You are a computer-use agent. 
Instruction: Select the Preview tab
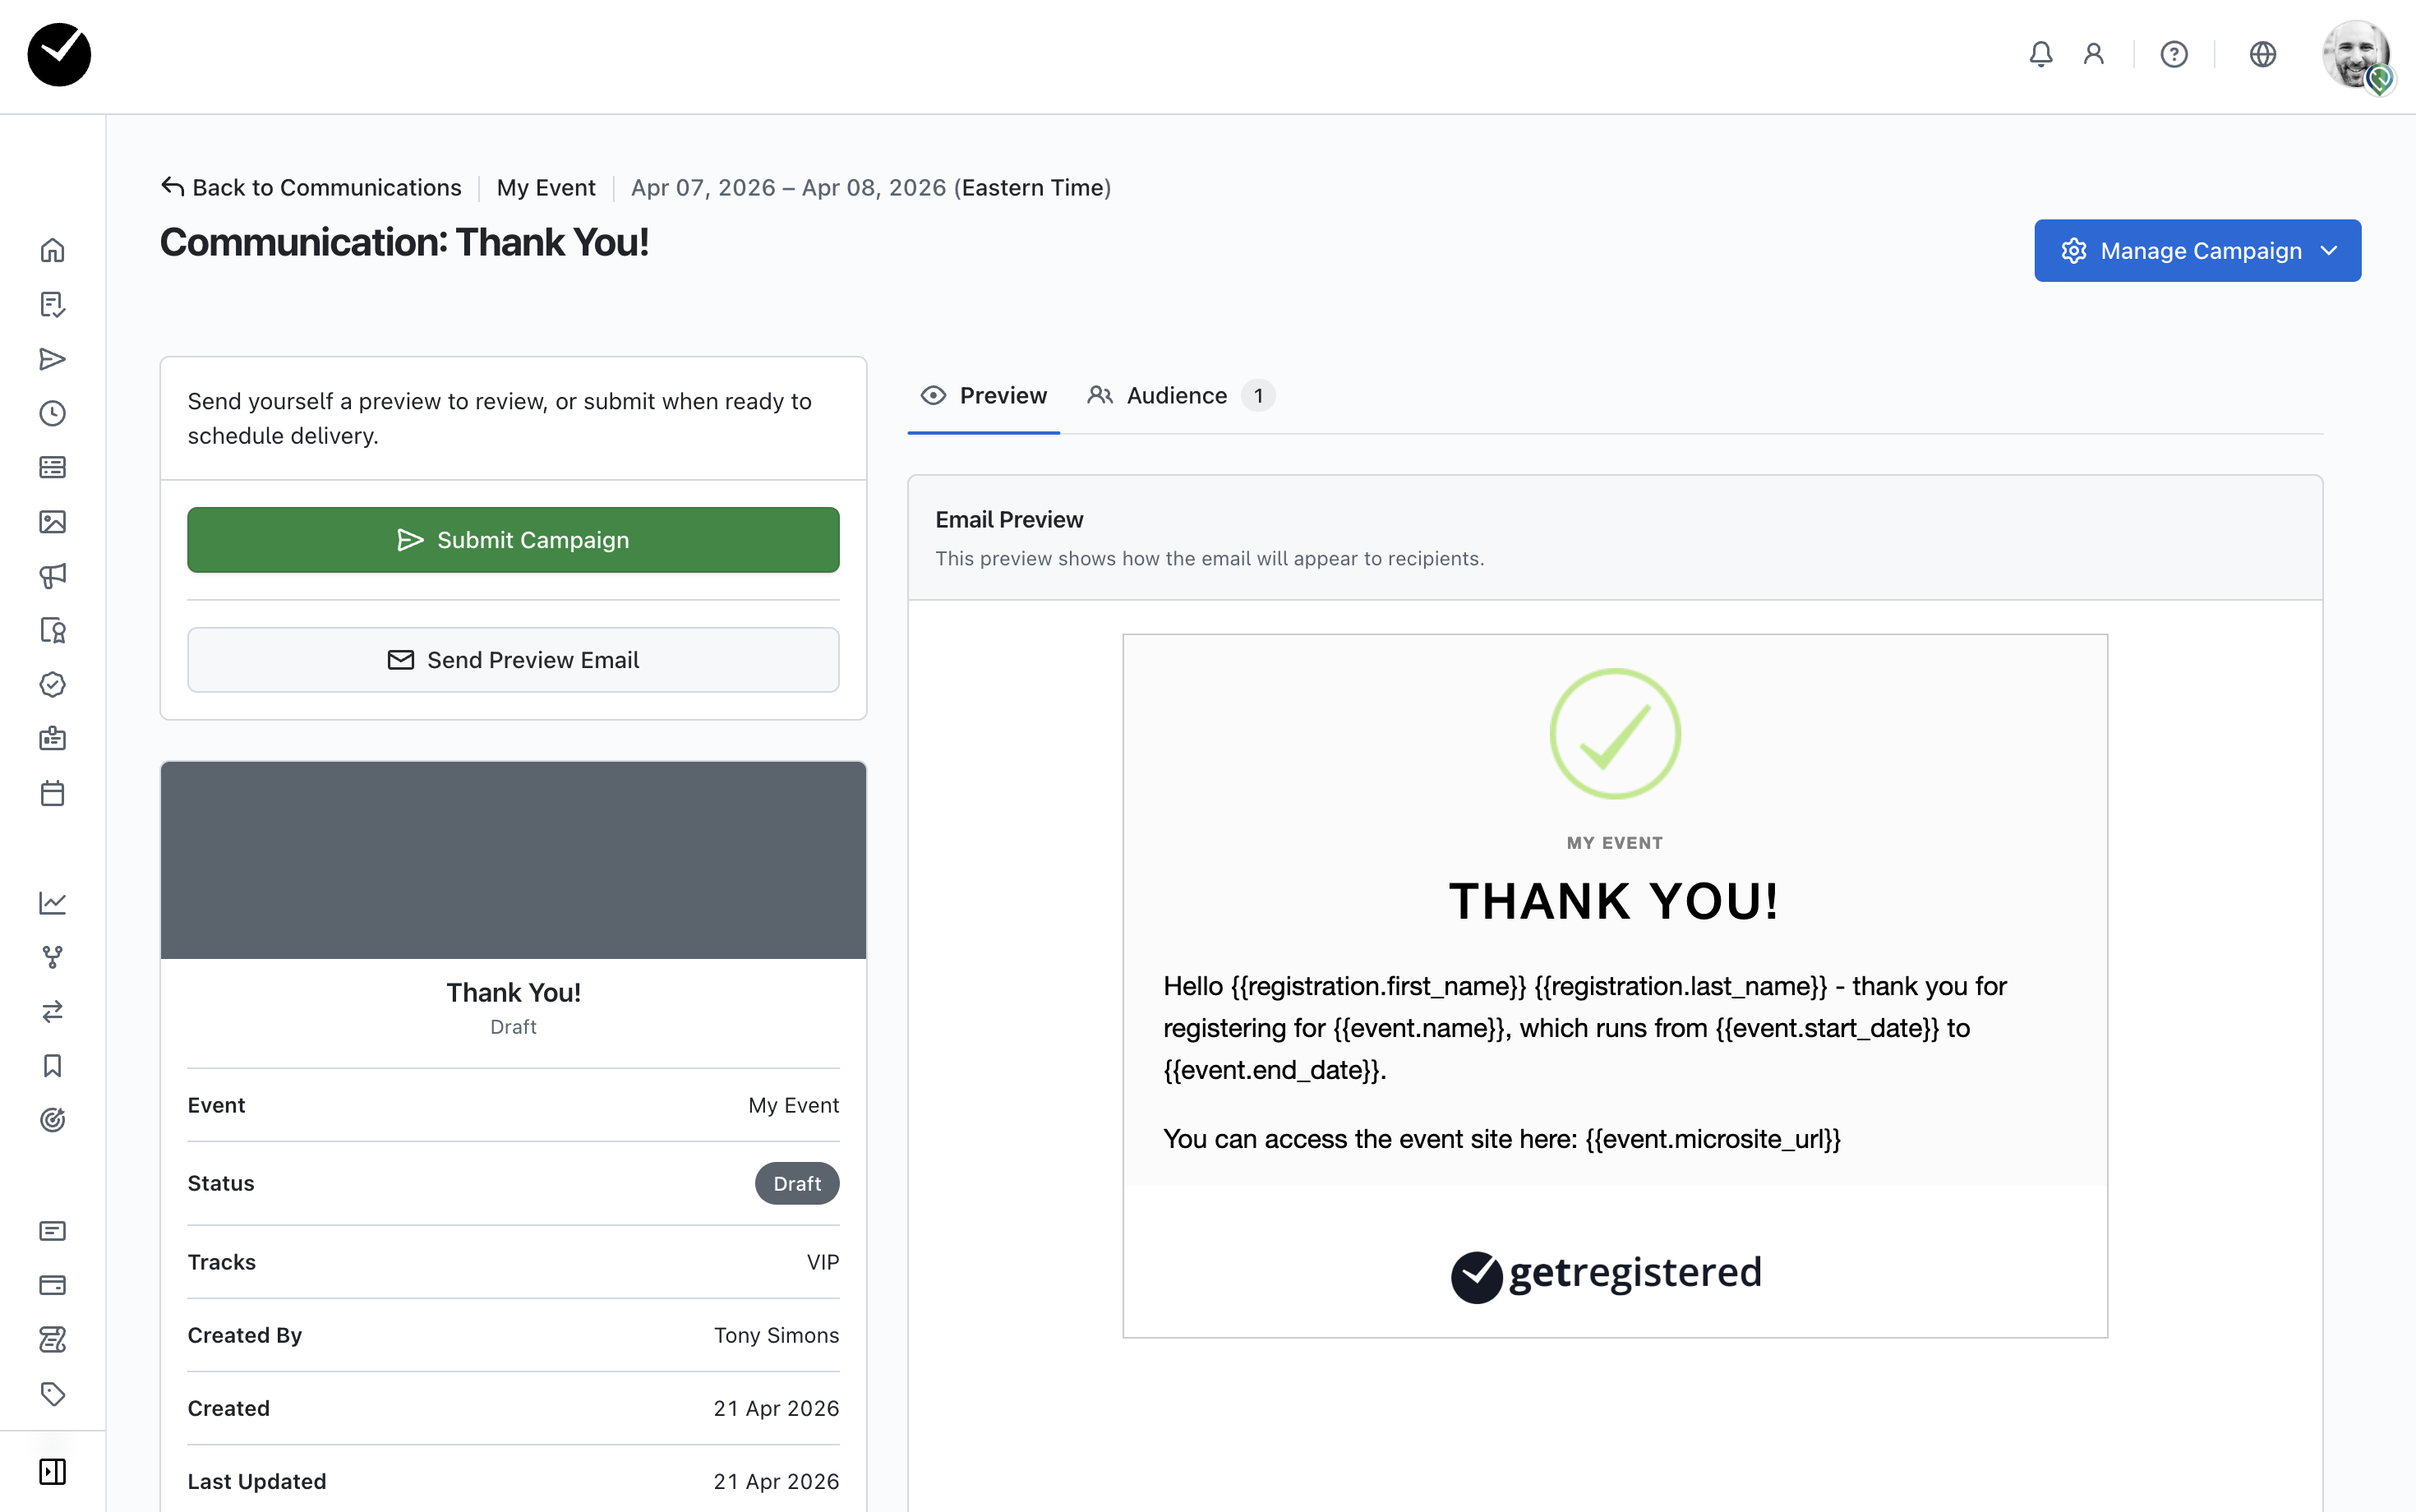983,395
